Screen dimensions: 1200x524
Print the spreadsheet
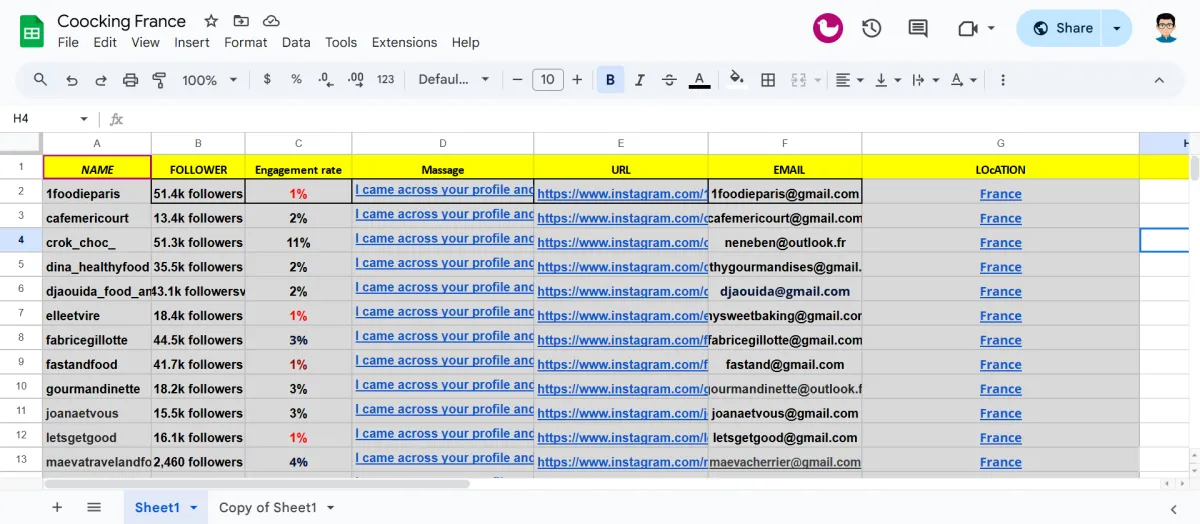tap(130, 80)
